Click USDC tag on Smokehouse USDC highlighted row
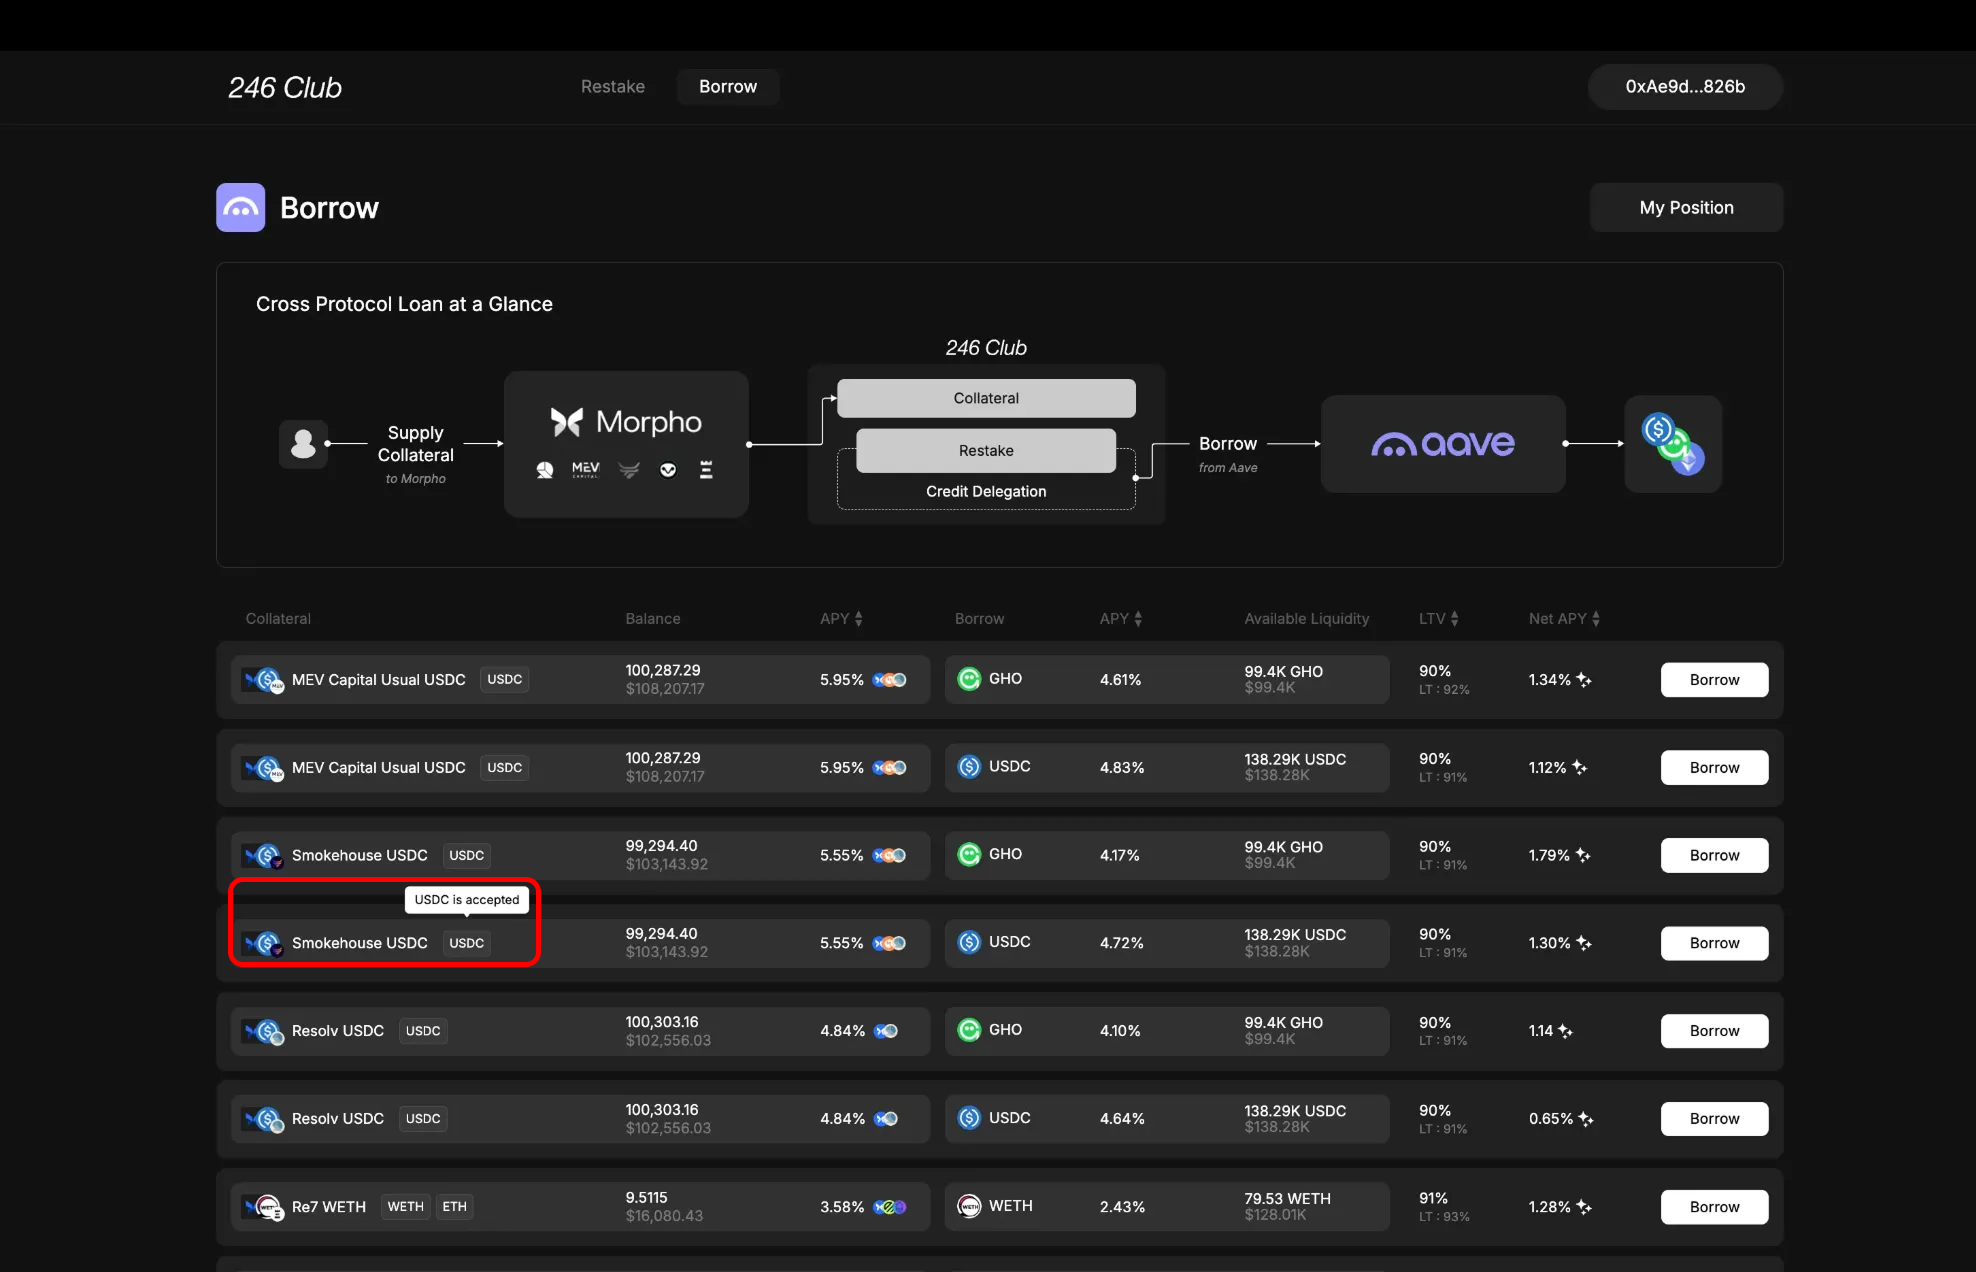The width and height of the screenshot is (1976, 1272). (x=466, y=943)
